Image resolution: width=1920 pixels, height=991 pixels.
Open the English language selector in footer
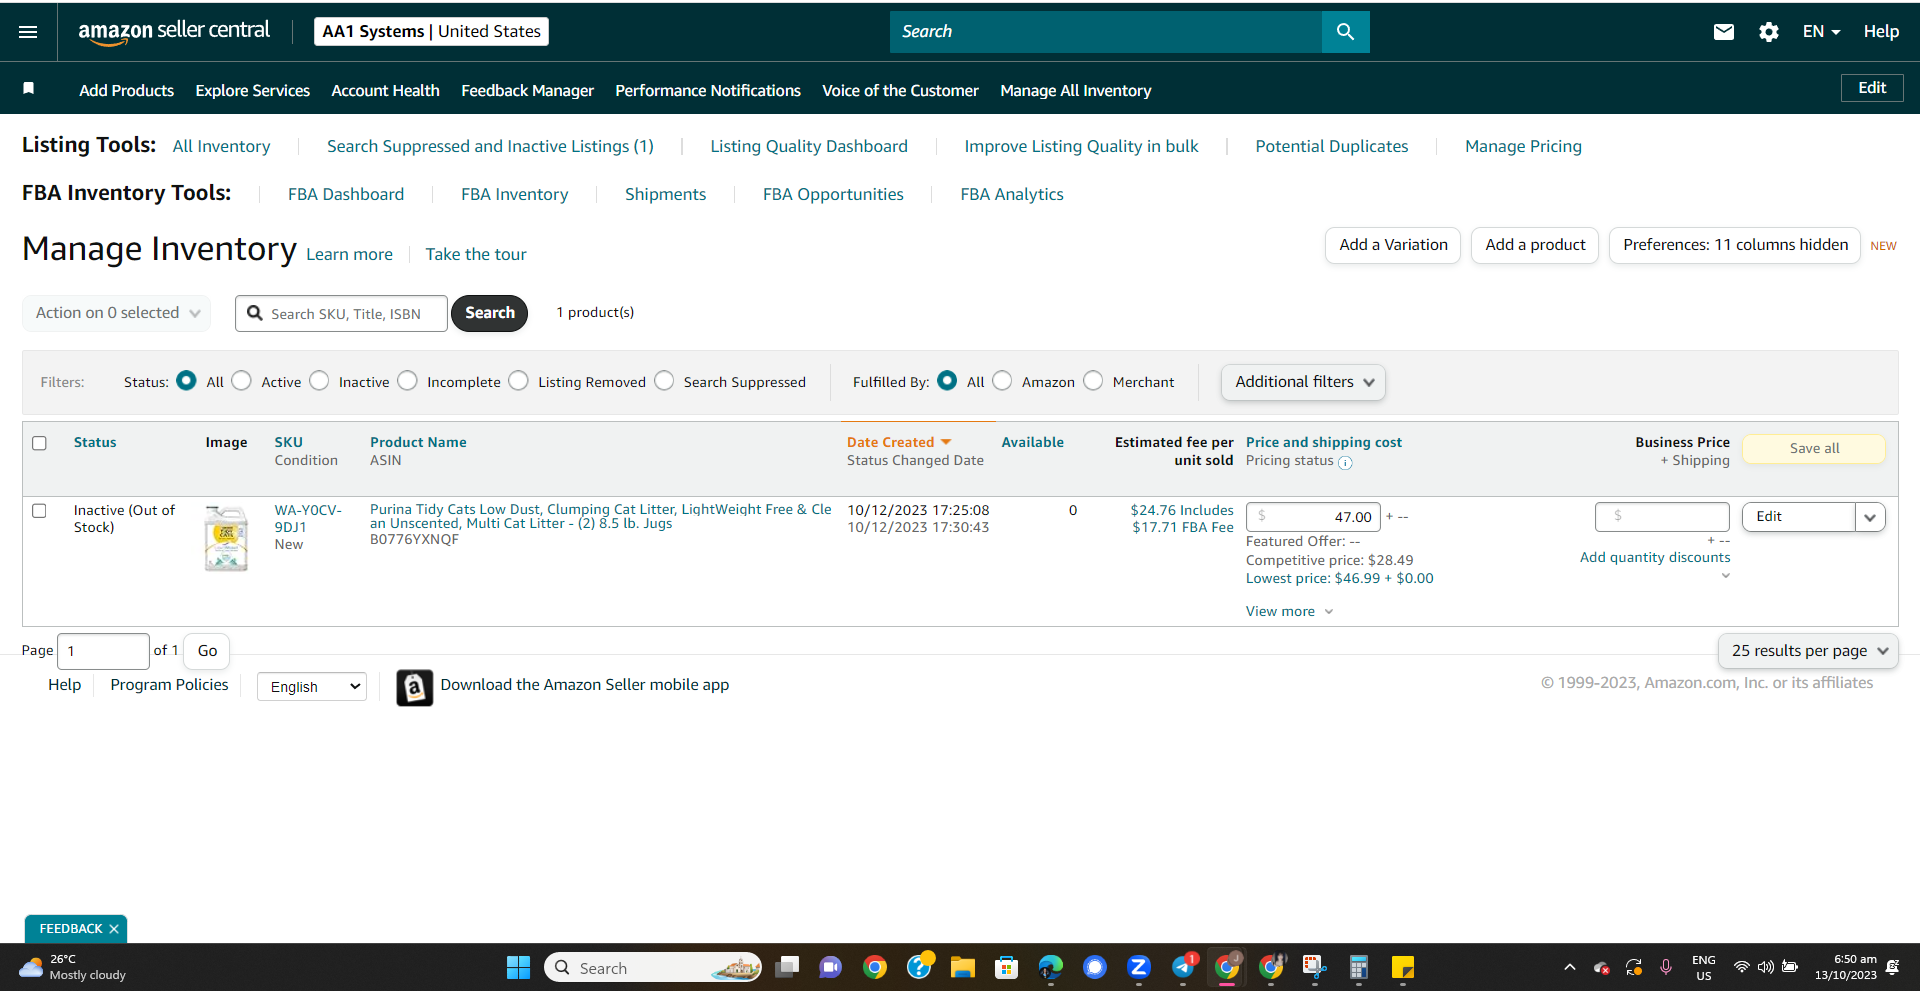[x=312, y=687]
